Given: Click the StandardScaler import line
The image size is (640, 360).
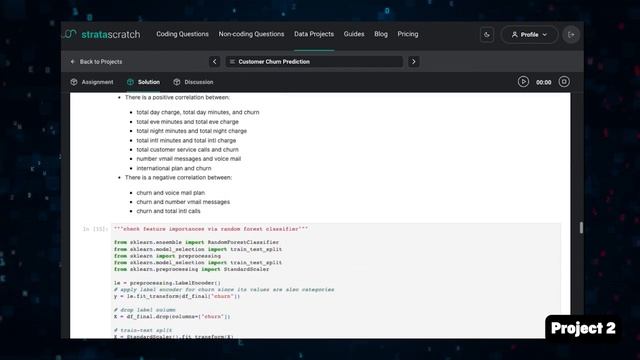Looking at the screenshot, I should click(x=191, y=269).
